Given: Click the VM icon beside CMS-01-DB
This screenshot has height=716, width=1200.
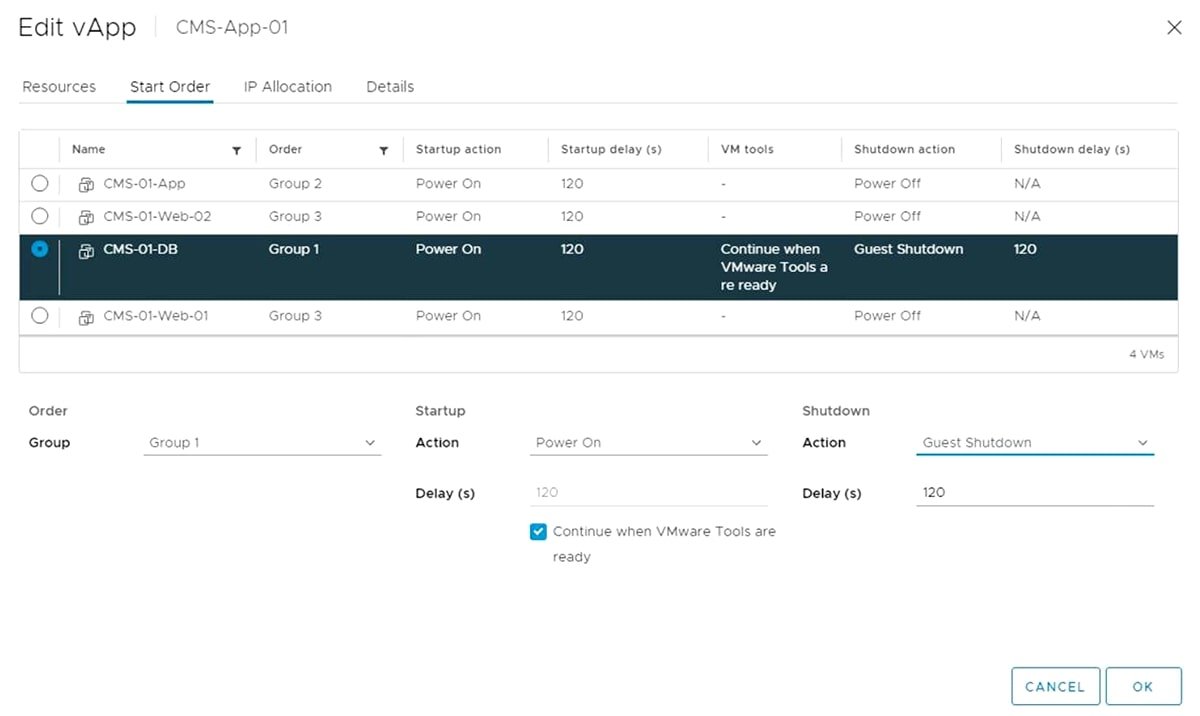Looking at the screenshot, I should pyautogui.click(x=86, y=249).
